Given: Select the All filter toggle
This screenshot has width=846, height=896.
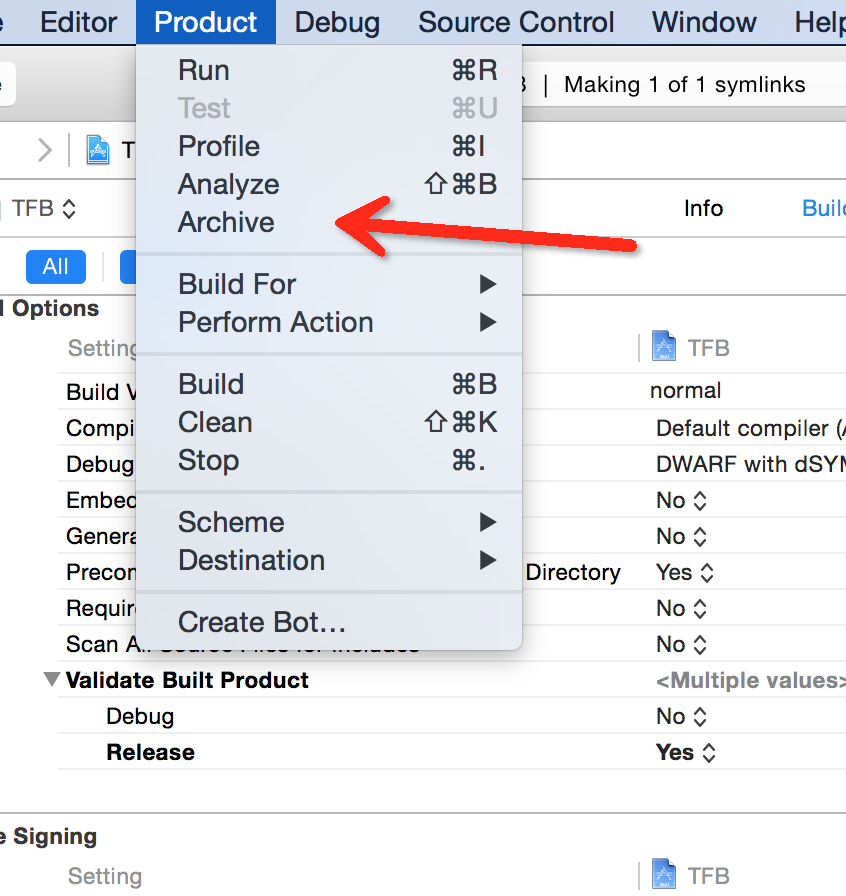Looking at the screenshot, I should [x=56, y=267].
